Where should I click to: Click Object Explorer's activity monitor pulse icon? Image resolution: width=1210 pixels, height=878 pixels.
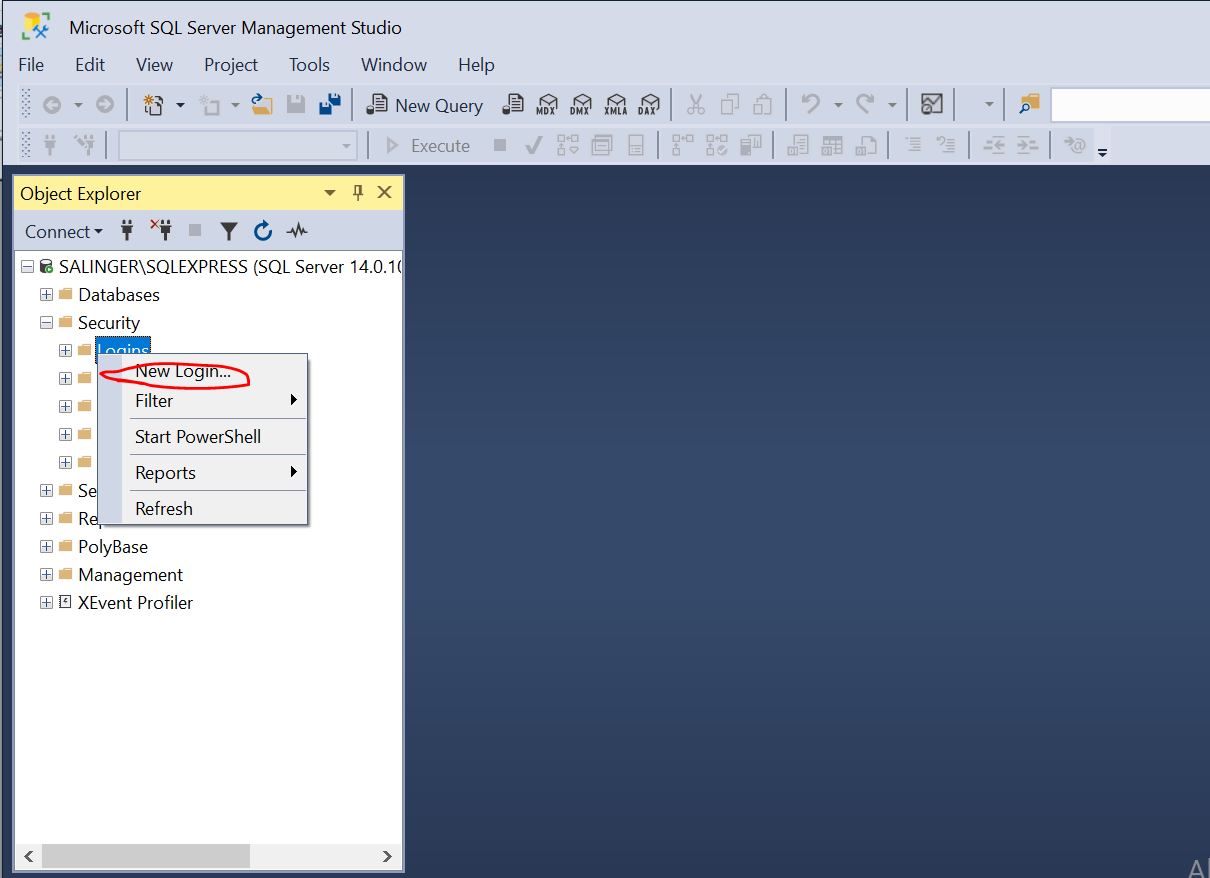click(297, 231)
